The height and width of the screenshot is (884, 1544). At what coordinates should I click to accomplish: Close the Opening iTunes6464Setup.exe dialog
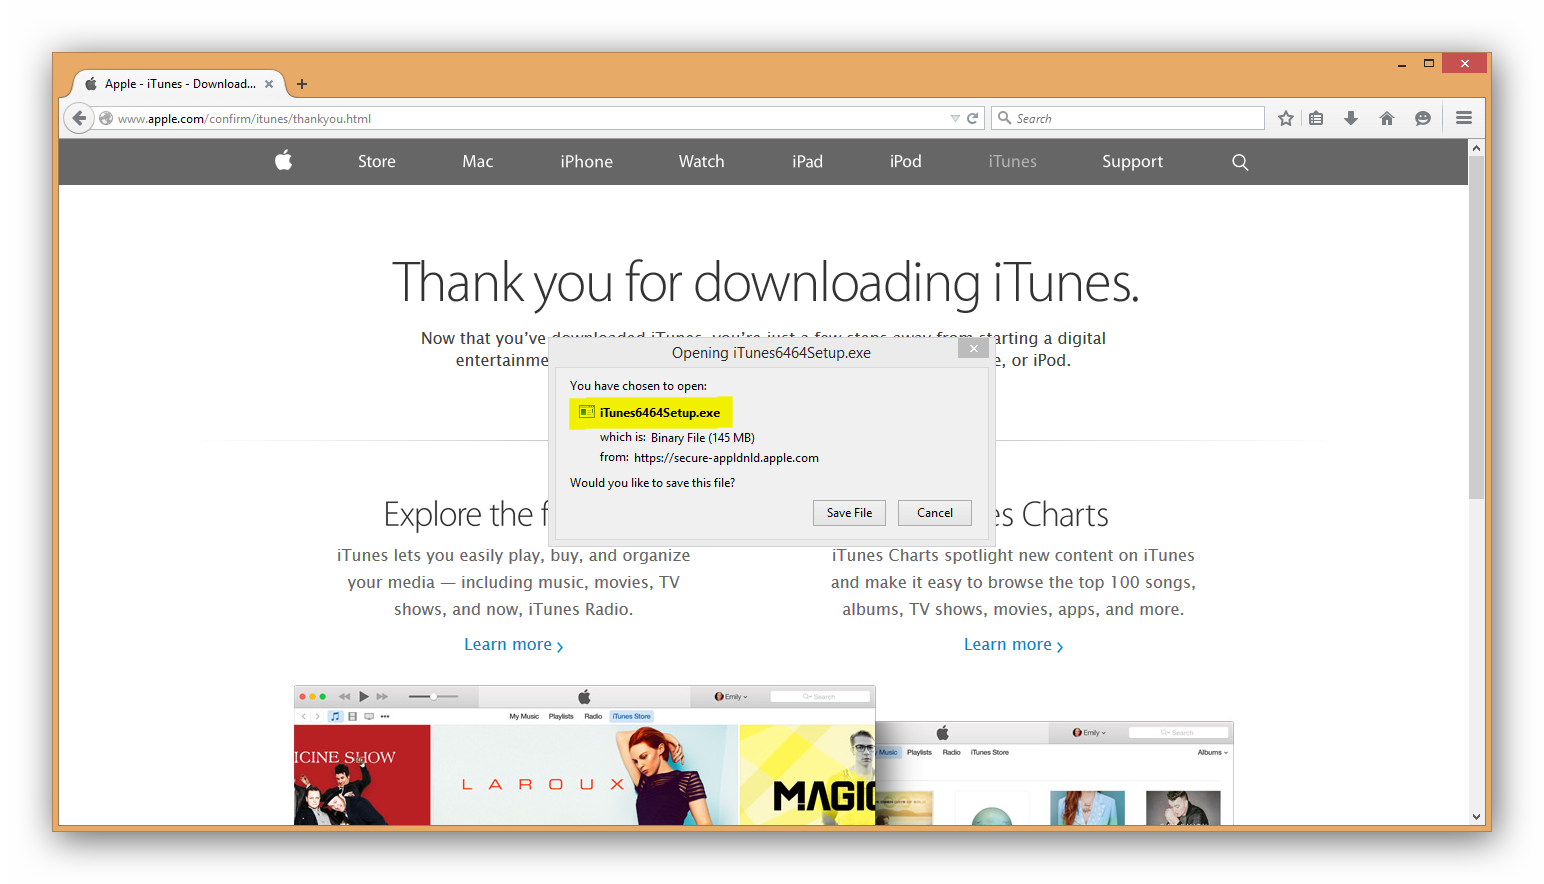click(973, 348)
